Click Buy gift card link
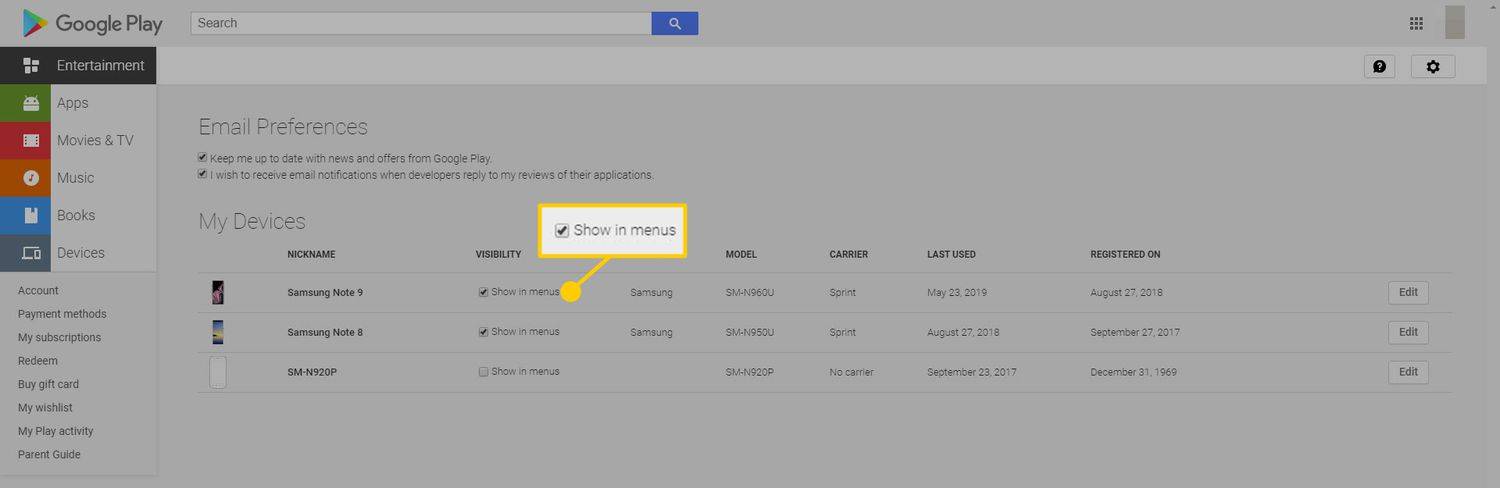Screen dimensions: 1500x488 [x=48, y=384]
